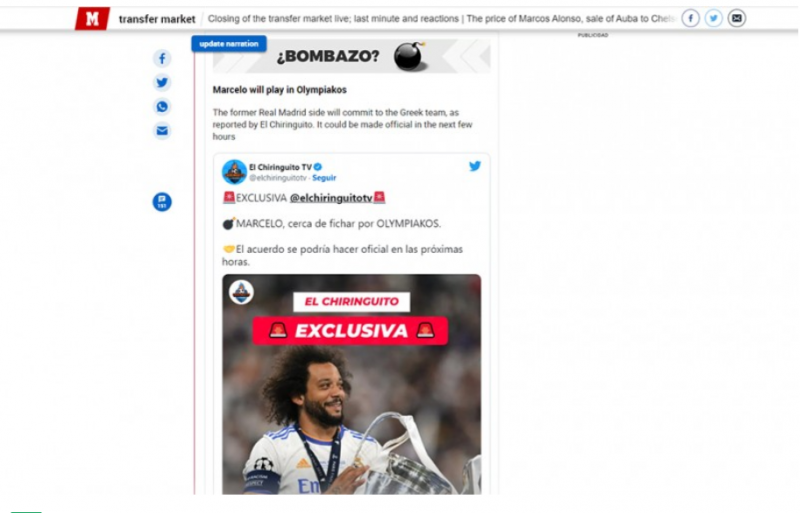Click Seguir to follow El Chiringuito
This screenshot has width=800, height=513.
click(324, 178)
